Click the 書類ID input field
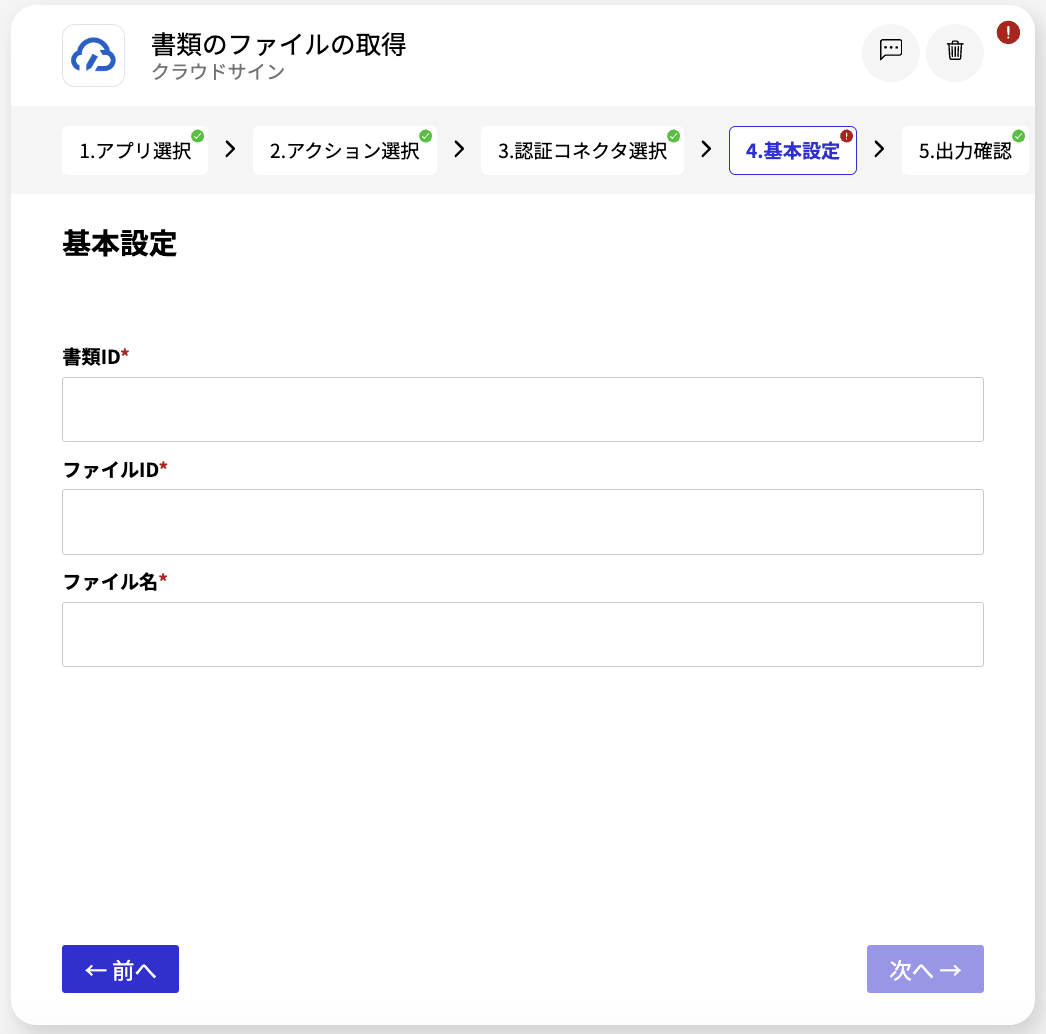Viewport: 1046px width, 1034px height. click(x=522, y=410)
